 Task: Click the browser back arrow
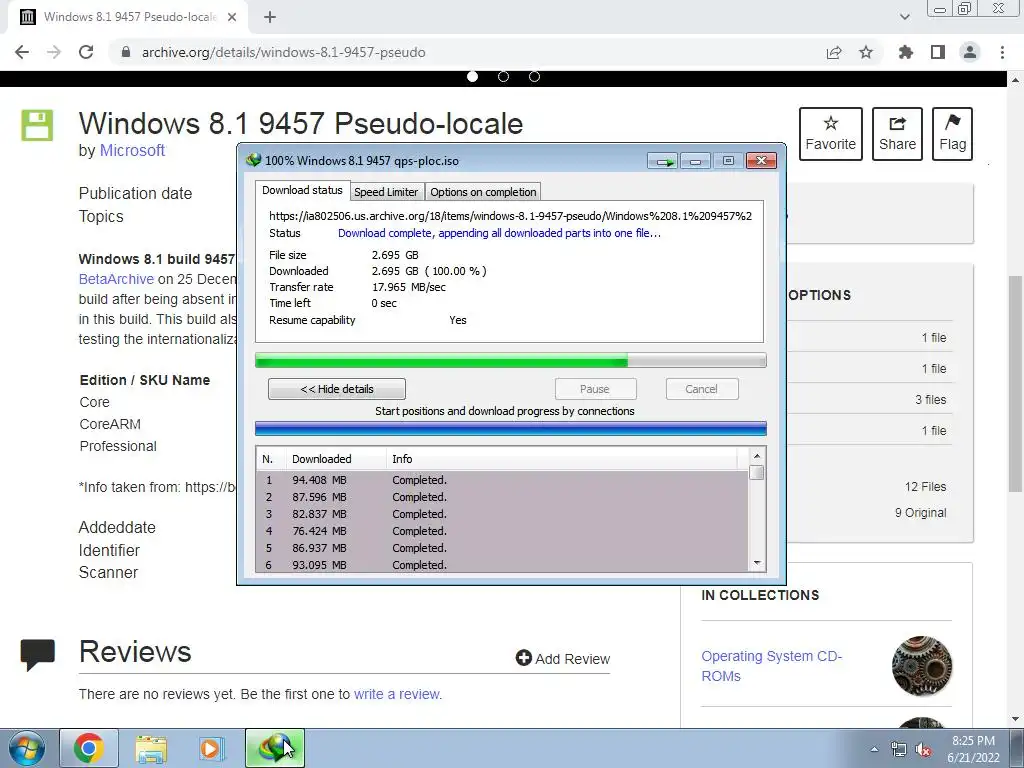[x=22, y=52]
